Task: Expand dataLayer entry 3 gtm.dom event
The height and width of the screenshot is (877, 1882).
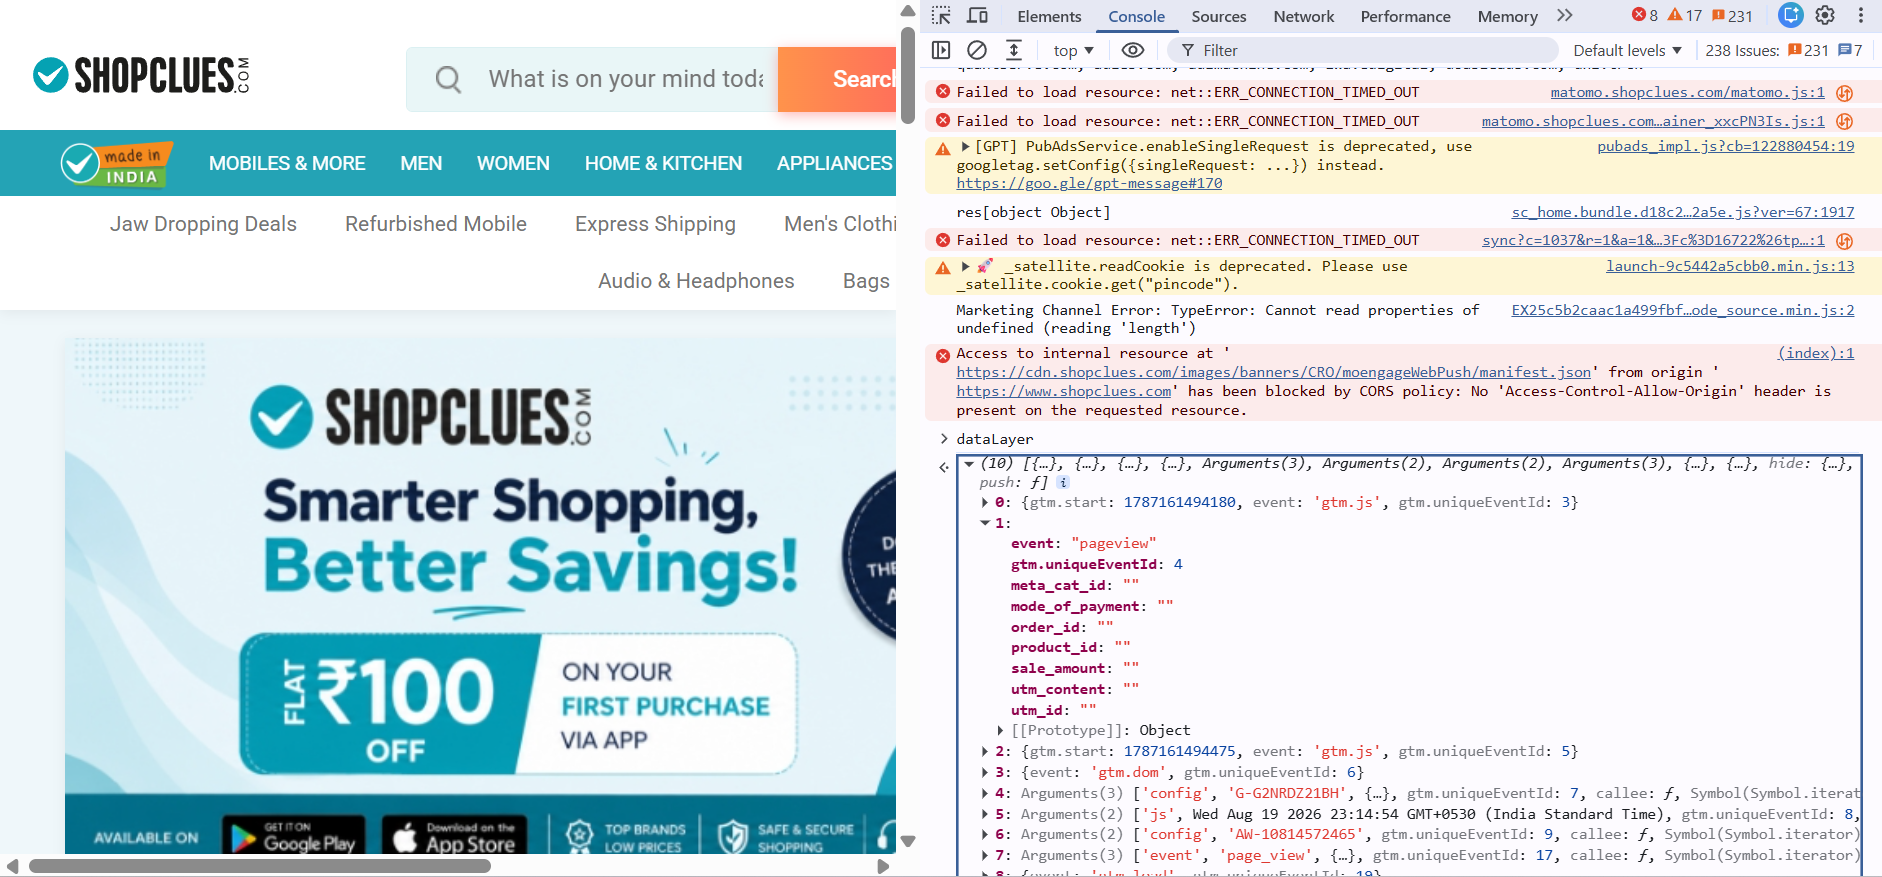Action: pos(985,772)
